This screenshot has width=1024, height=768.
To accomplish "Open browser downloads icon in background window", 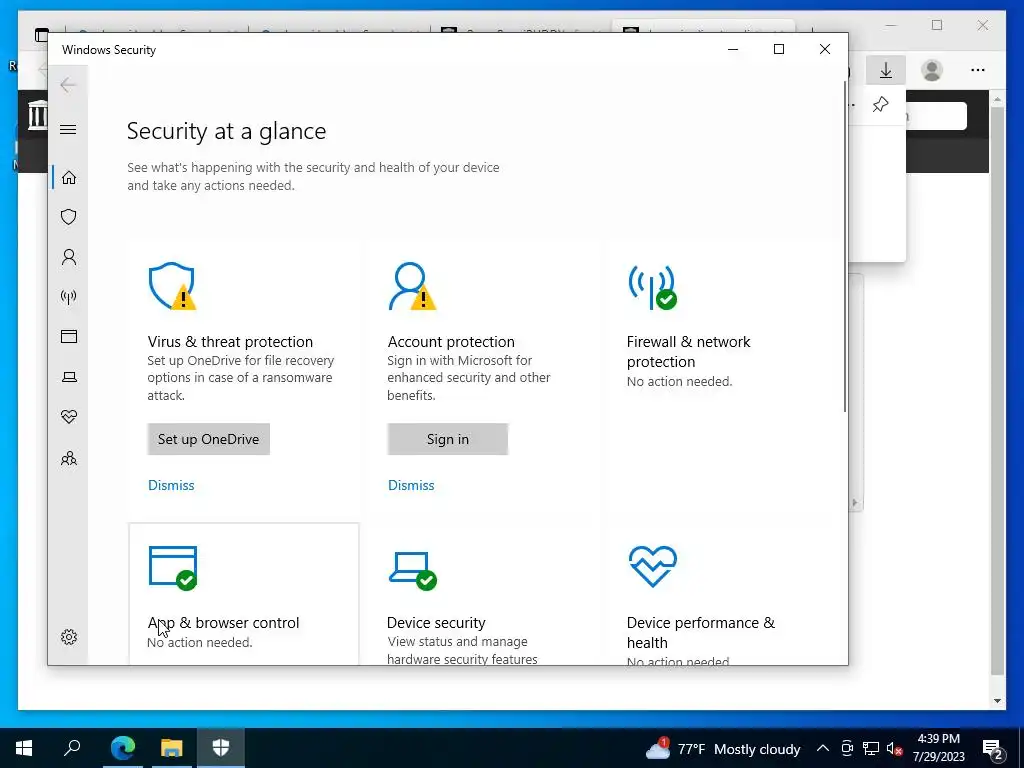I will point(886,70).
